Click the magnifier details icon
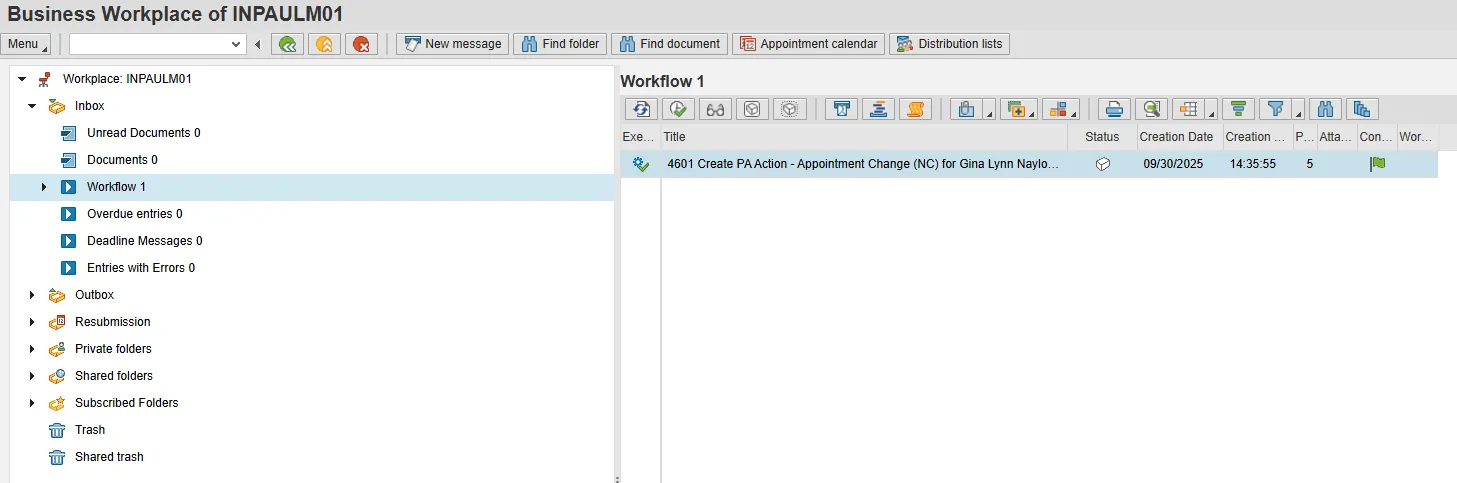The height and width of the screenshot is (483, 1457). pos(1152,109)
